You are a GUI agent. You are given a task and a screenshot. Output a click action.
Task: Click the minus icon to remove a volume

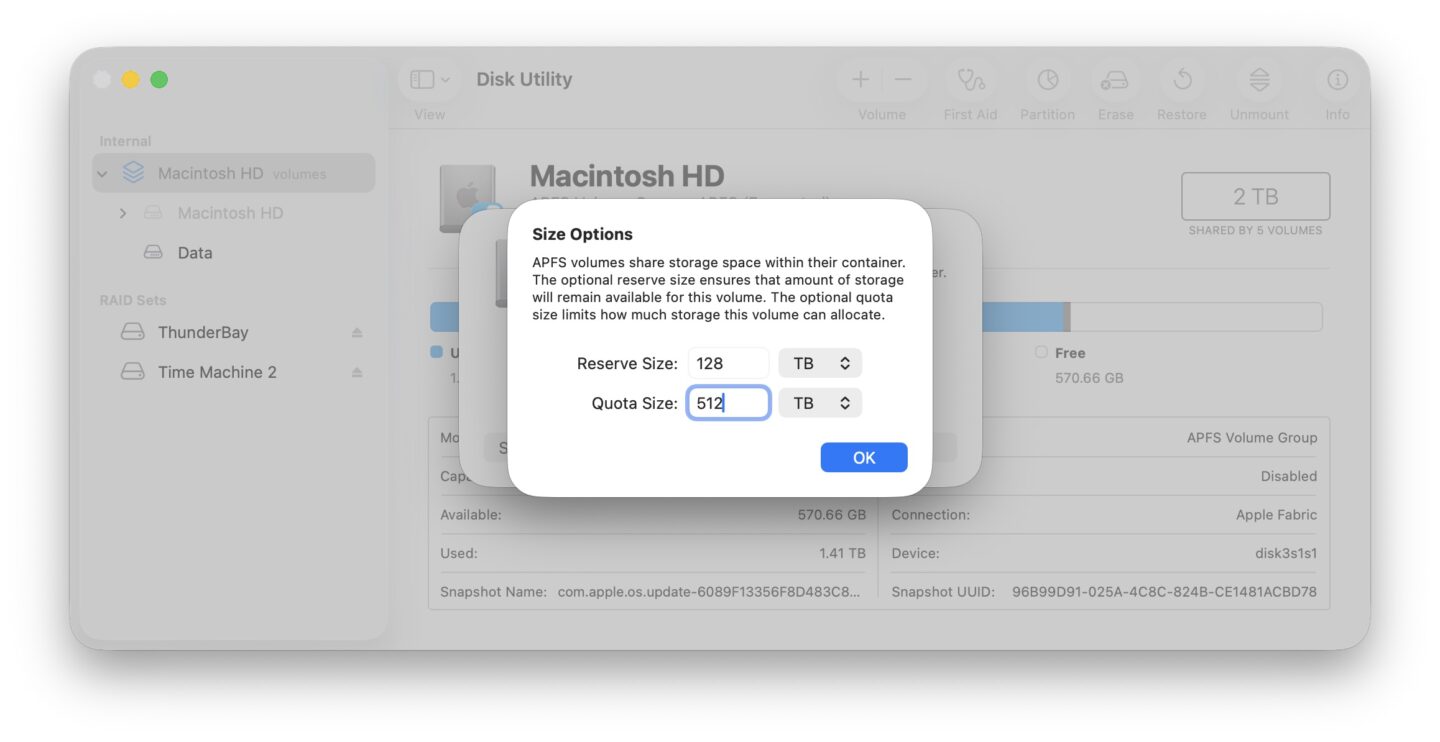pyautogui.click(x=903, y=79)
